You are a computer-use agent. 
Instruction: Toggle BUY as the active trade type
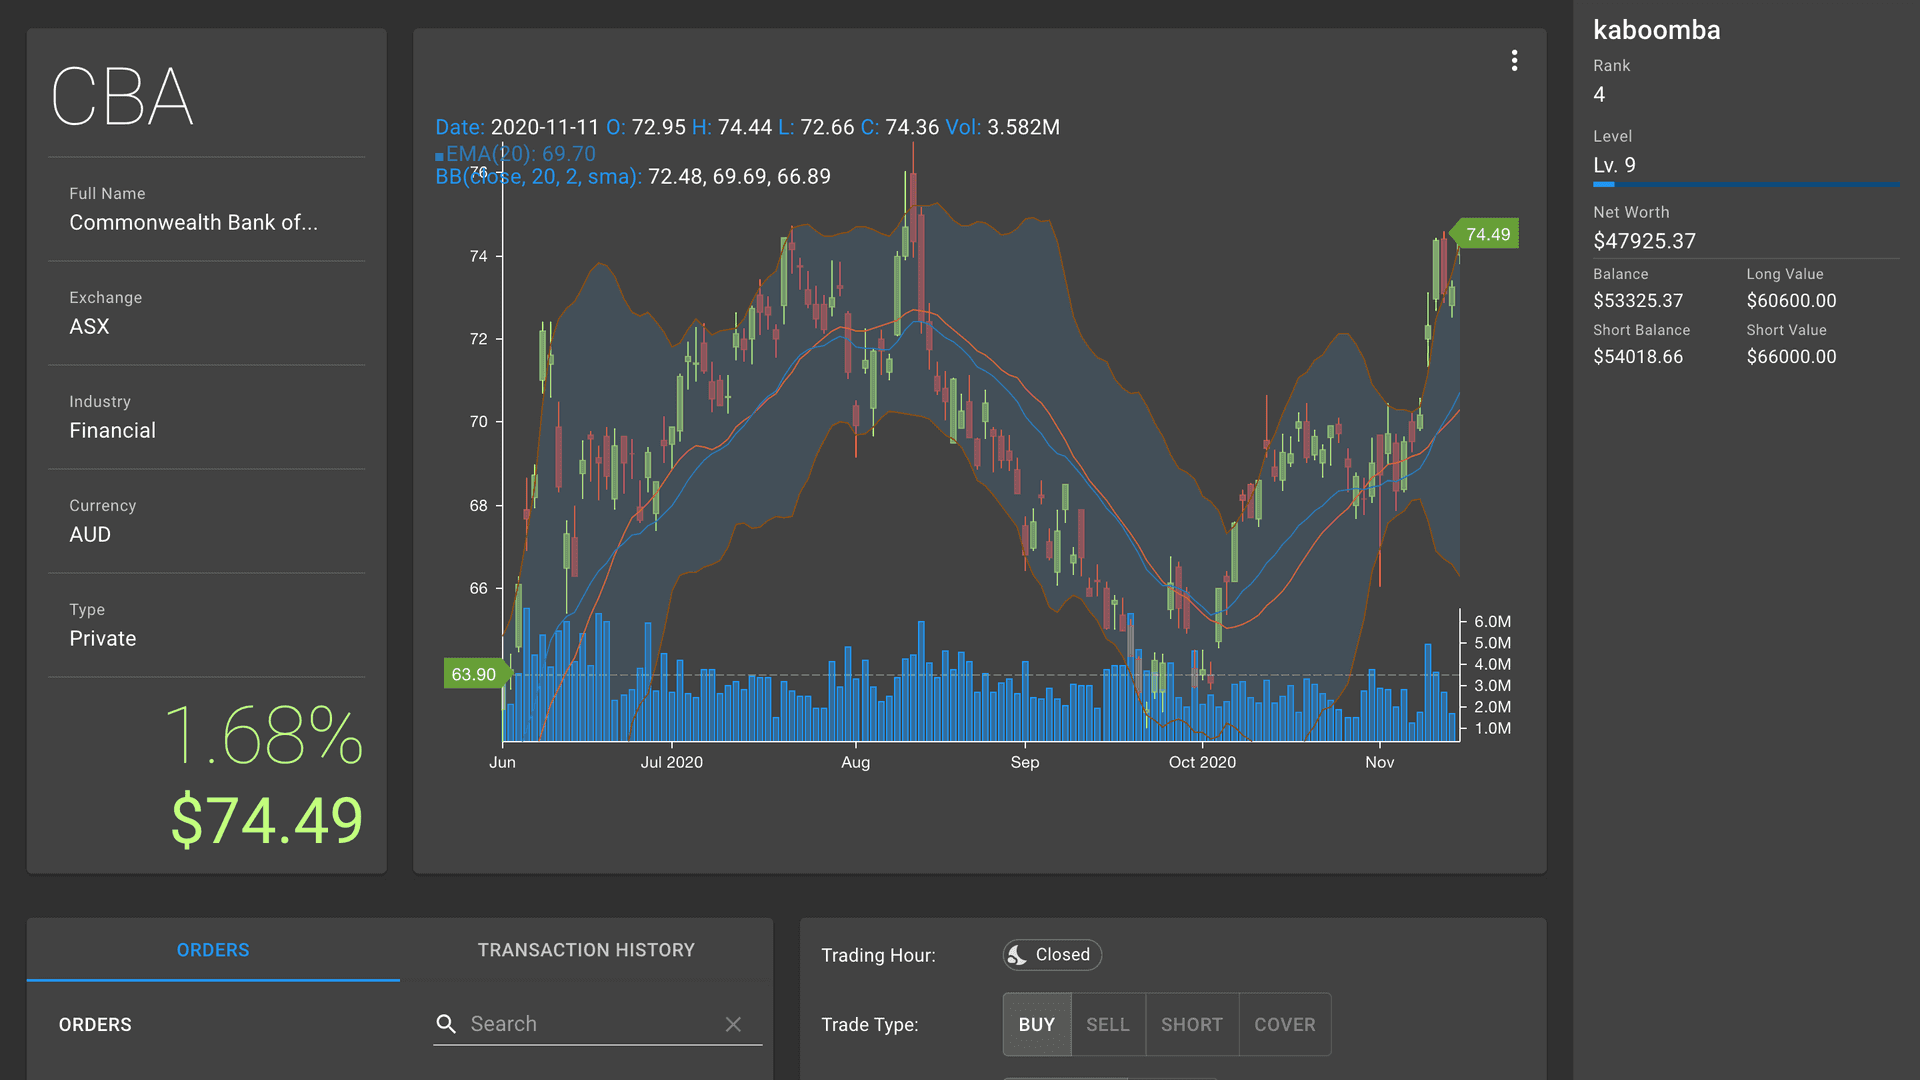click(1036, 1024)
